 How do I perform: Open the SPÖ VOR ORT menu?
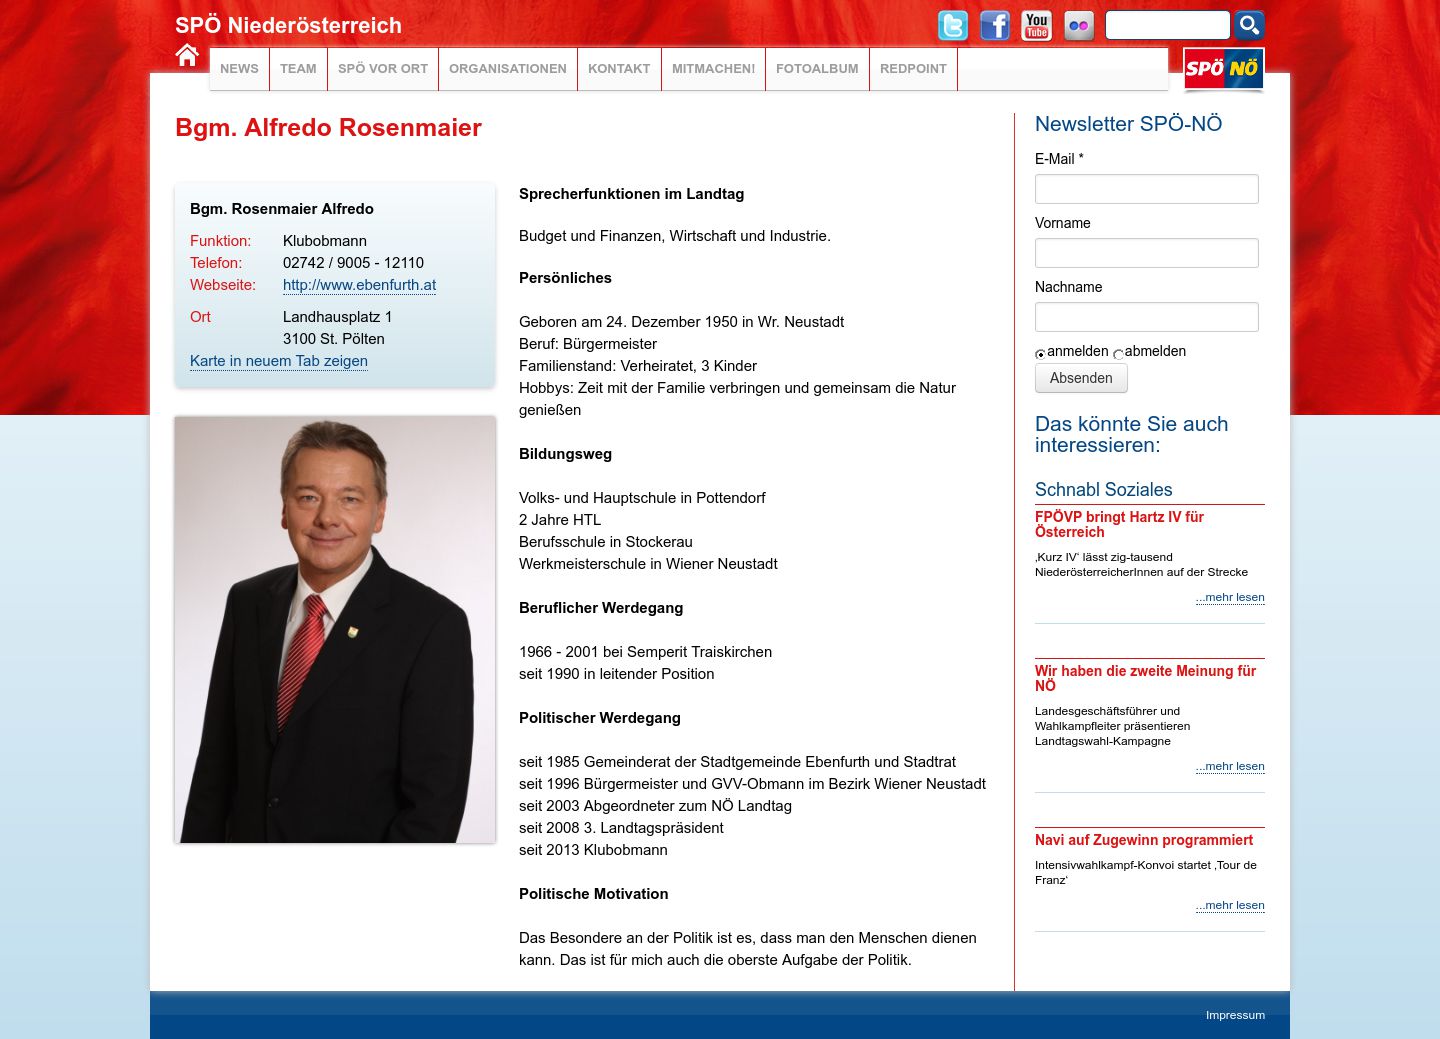(x=383, y=69)
